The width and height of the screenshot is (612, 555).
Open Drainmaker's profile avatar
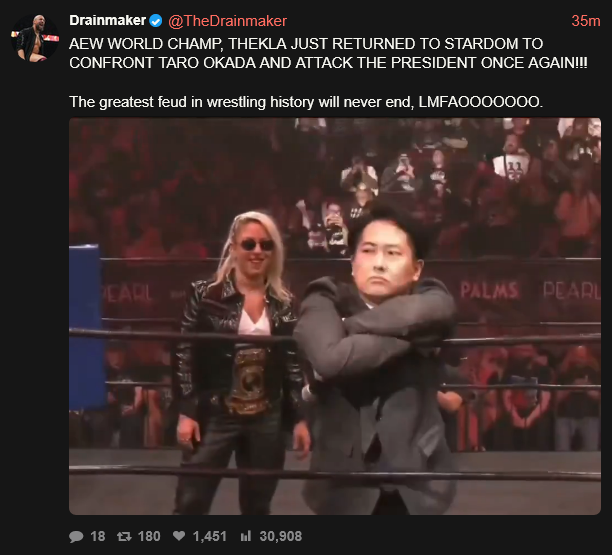35,38
